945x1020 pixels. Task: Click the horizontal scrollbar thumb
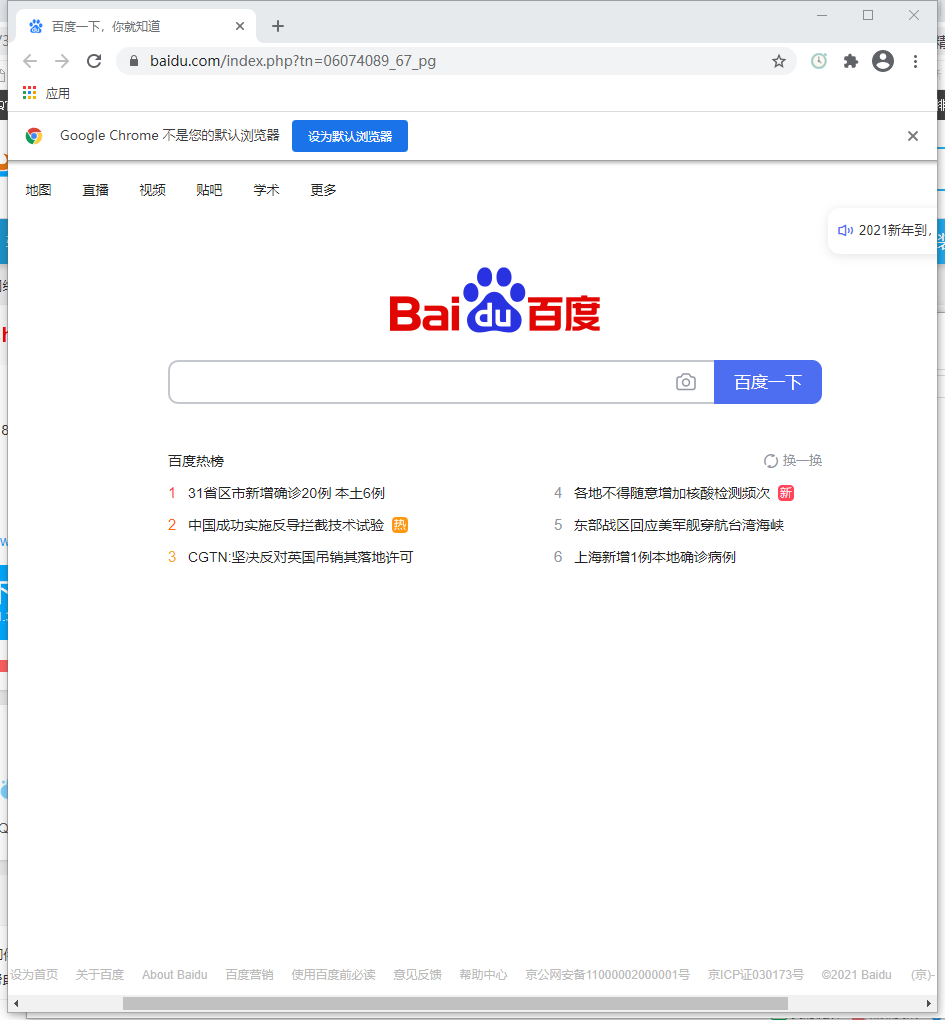(x=455, y=1003)
